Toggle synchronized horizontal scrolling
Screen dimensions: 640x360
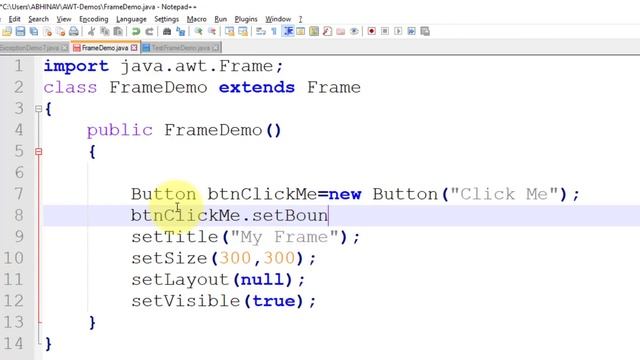click(243, 31)
